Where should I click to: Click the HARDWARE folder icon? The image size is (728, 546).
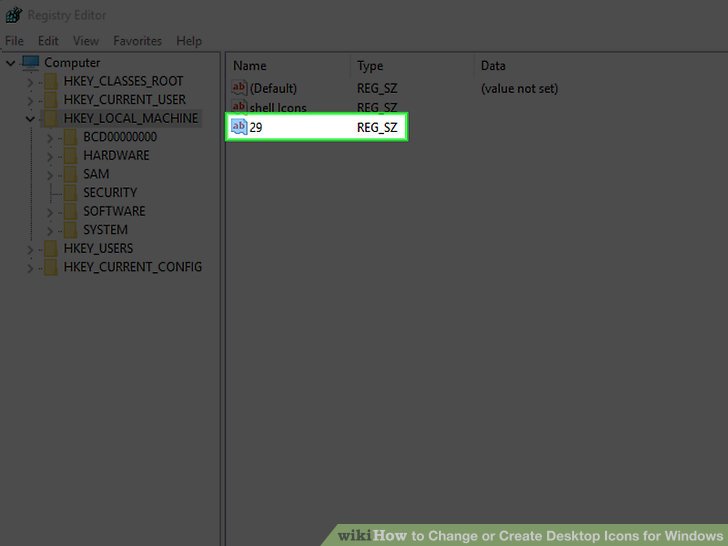point(70,156)
